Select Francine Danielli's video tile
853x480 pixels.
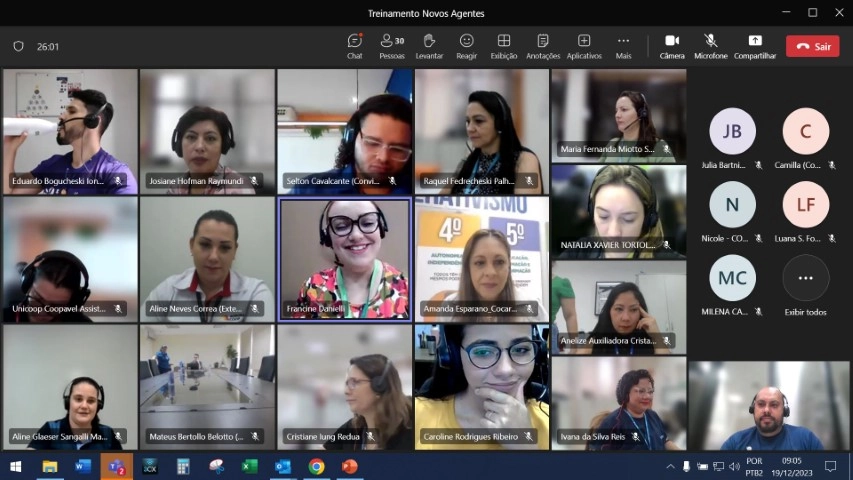(x=345, y=260)
